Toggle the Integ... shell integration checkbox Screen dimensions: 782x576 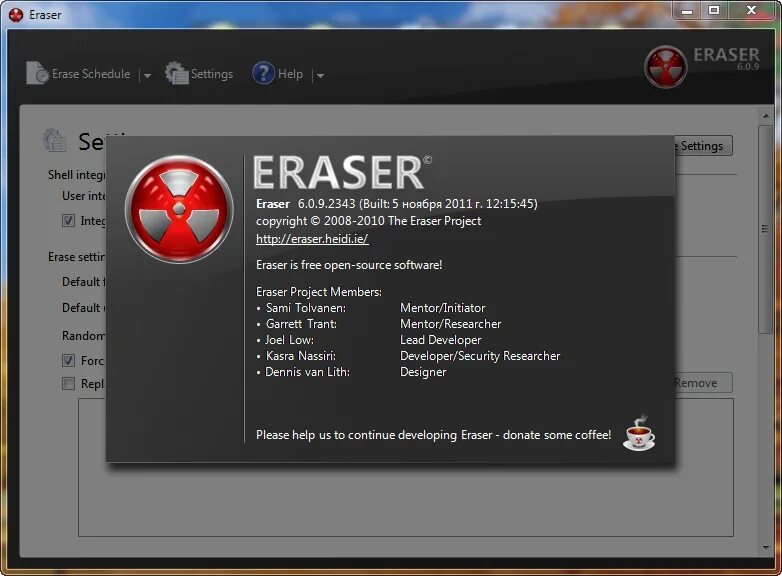click(68, 220)
